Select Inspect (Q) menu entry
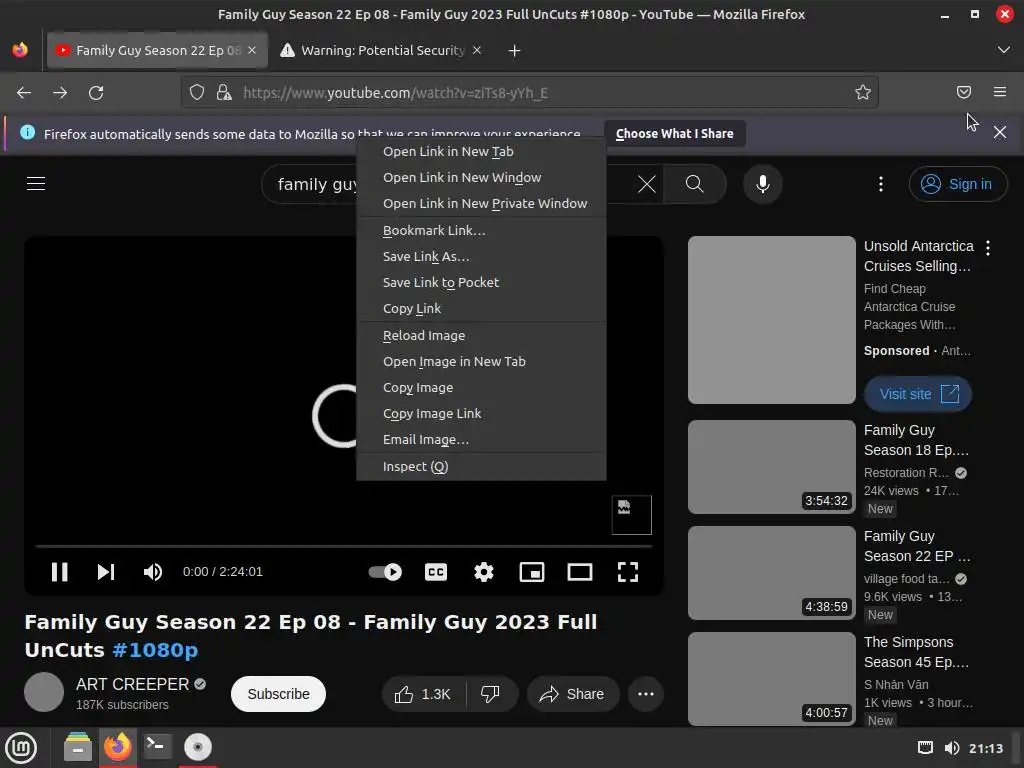Image resolution: width=1024 pixels, height=768 pixels. click(x=481, y=467)
